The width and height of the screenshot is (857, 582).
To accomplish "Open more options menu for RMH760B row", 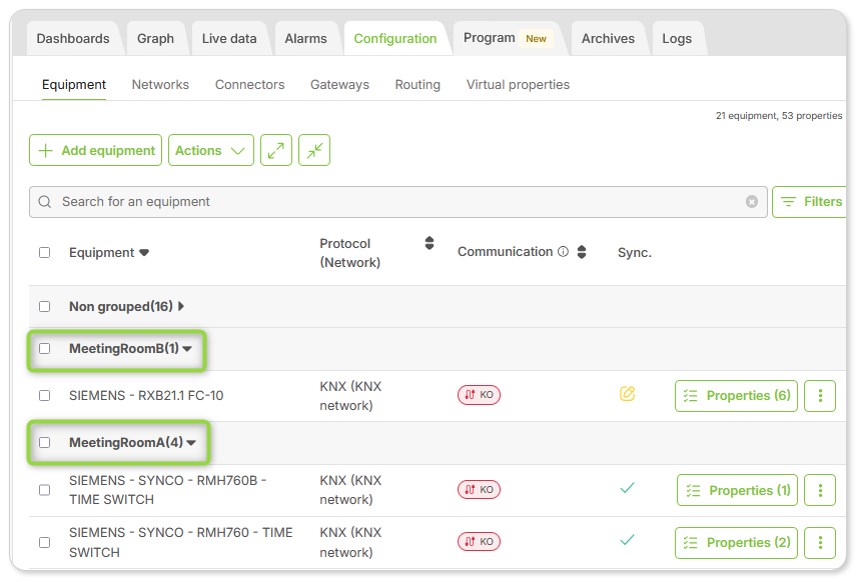I will pyautogui.click(x=820, y=490).
